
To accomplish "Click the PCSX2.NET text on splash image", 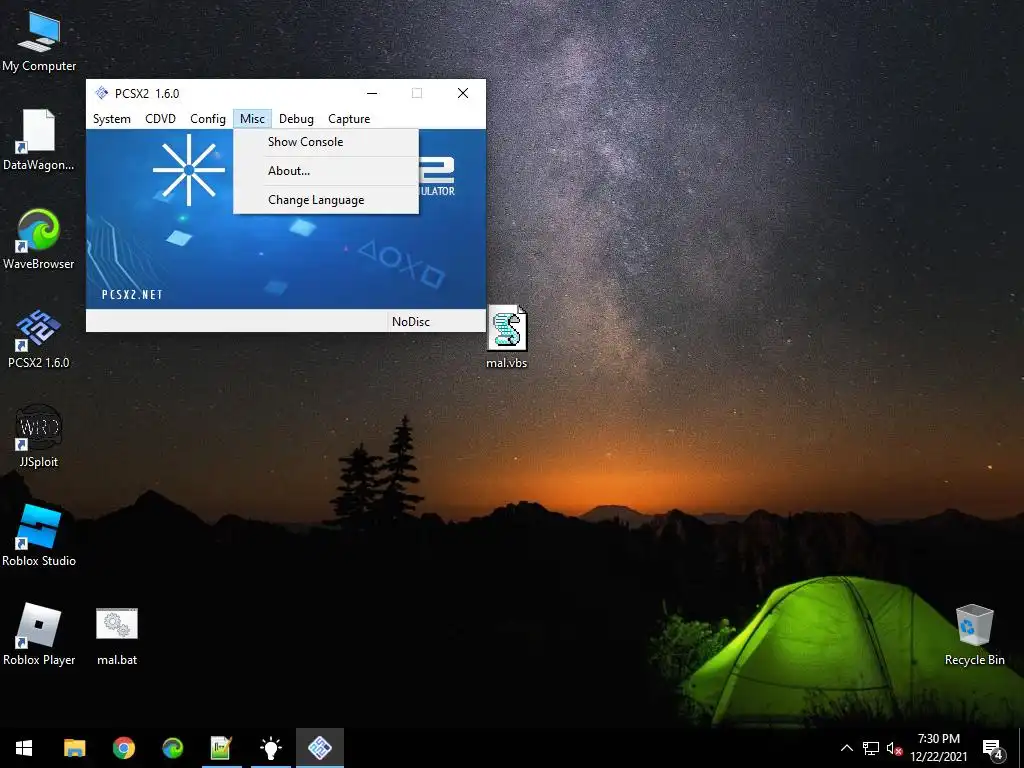I will point(132,295).
